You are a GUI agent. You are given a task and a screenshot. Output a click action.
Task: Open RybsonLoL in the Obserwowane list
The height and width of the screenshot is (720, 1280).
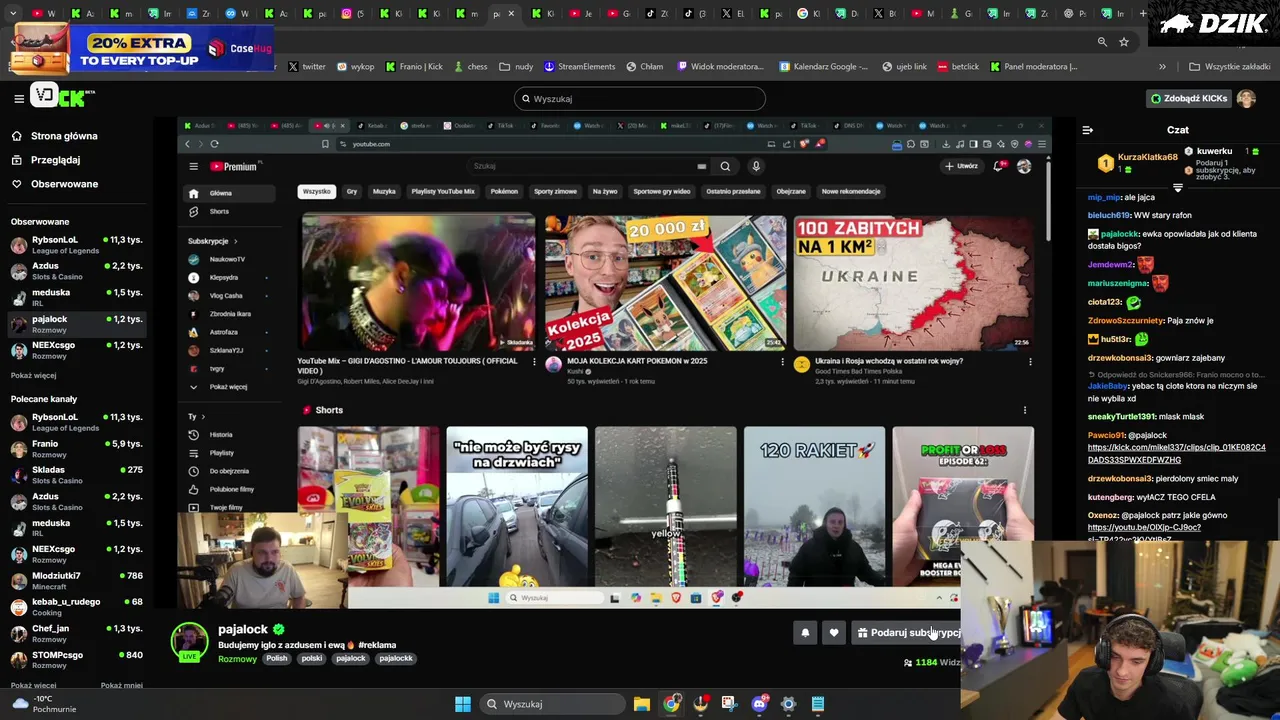(76, 245)
